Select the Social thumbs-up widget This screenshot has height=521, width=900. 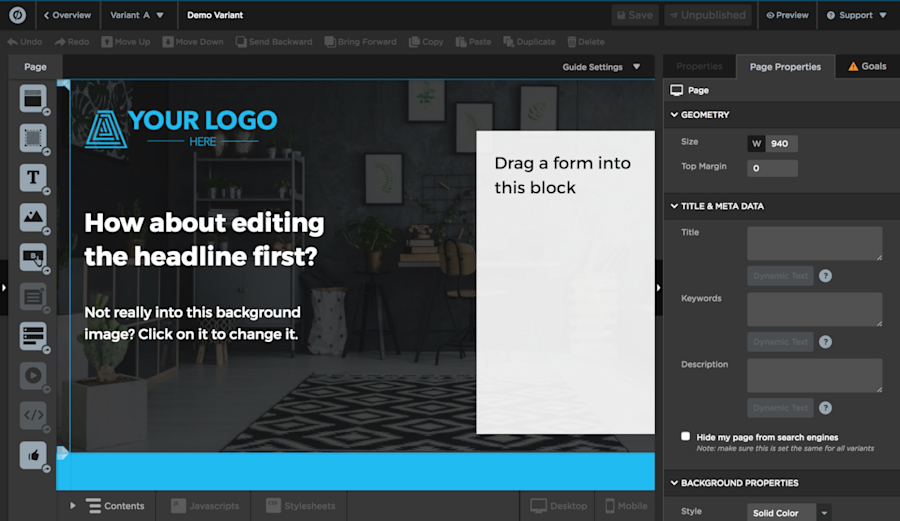pyautogui.click(x=33, y=456)
